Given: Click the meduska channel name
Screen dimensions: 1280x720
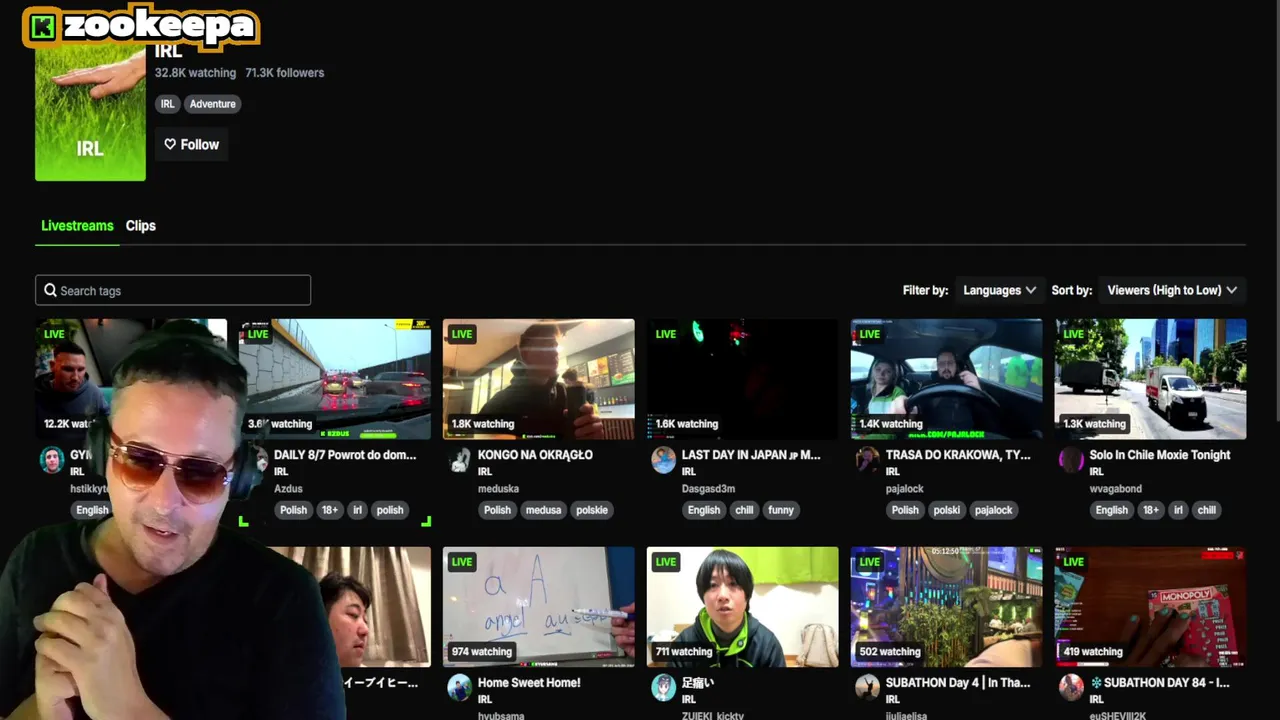Looking at the screenshot, I should click(x=498, y=489).
